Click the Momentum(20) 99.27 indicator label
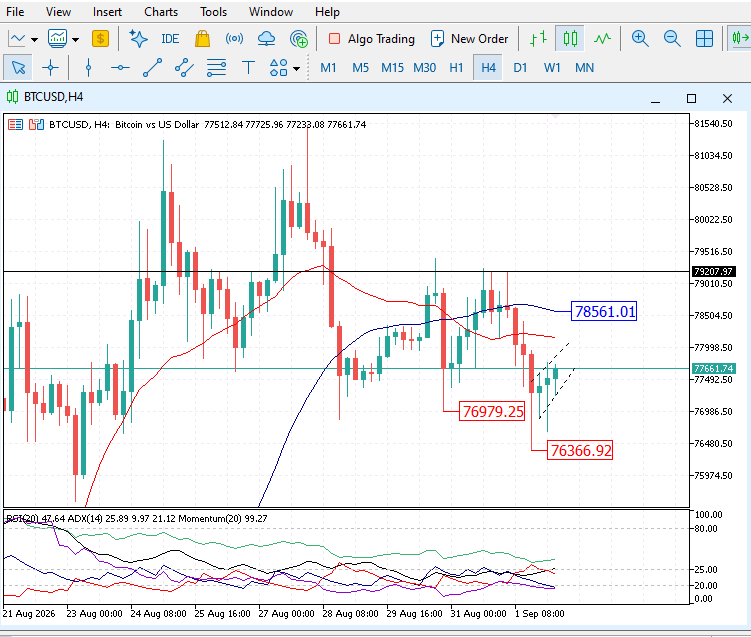Screen dimensions: 751x637 point(223,518)
